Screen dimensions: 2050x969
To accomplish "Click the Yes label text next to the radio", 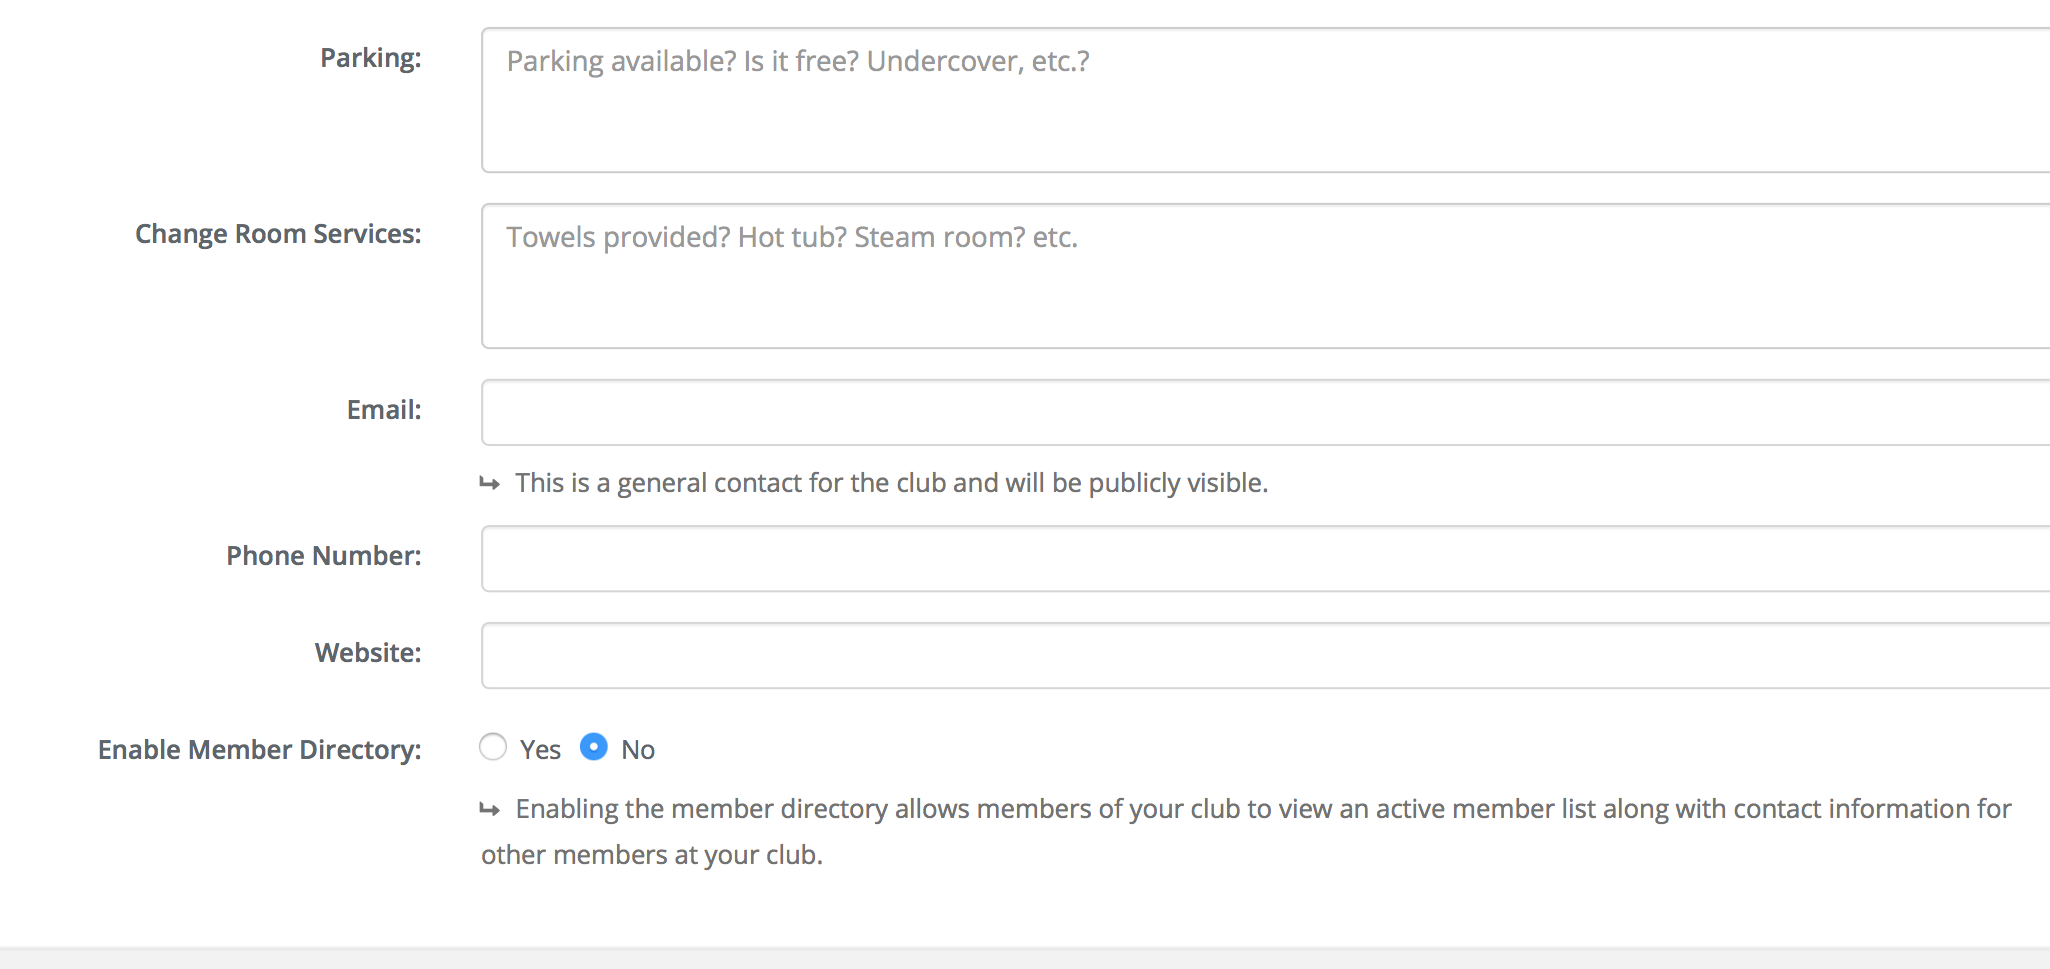I will pyautogui.click(x=540, y=750).
